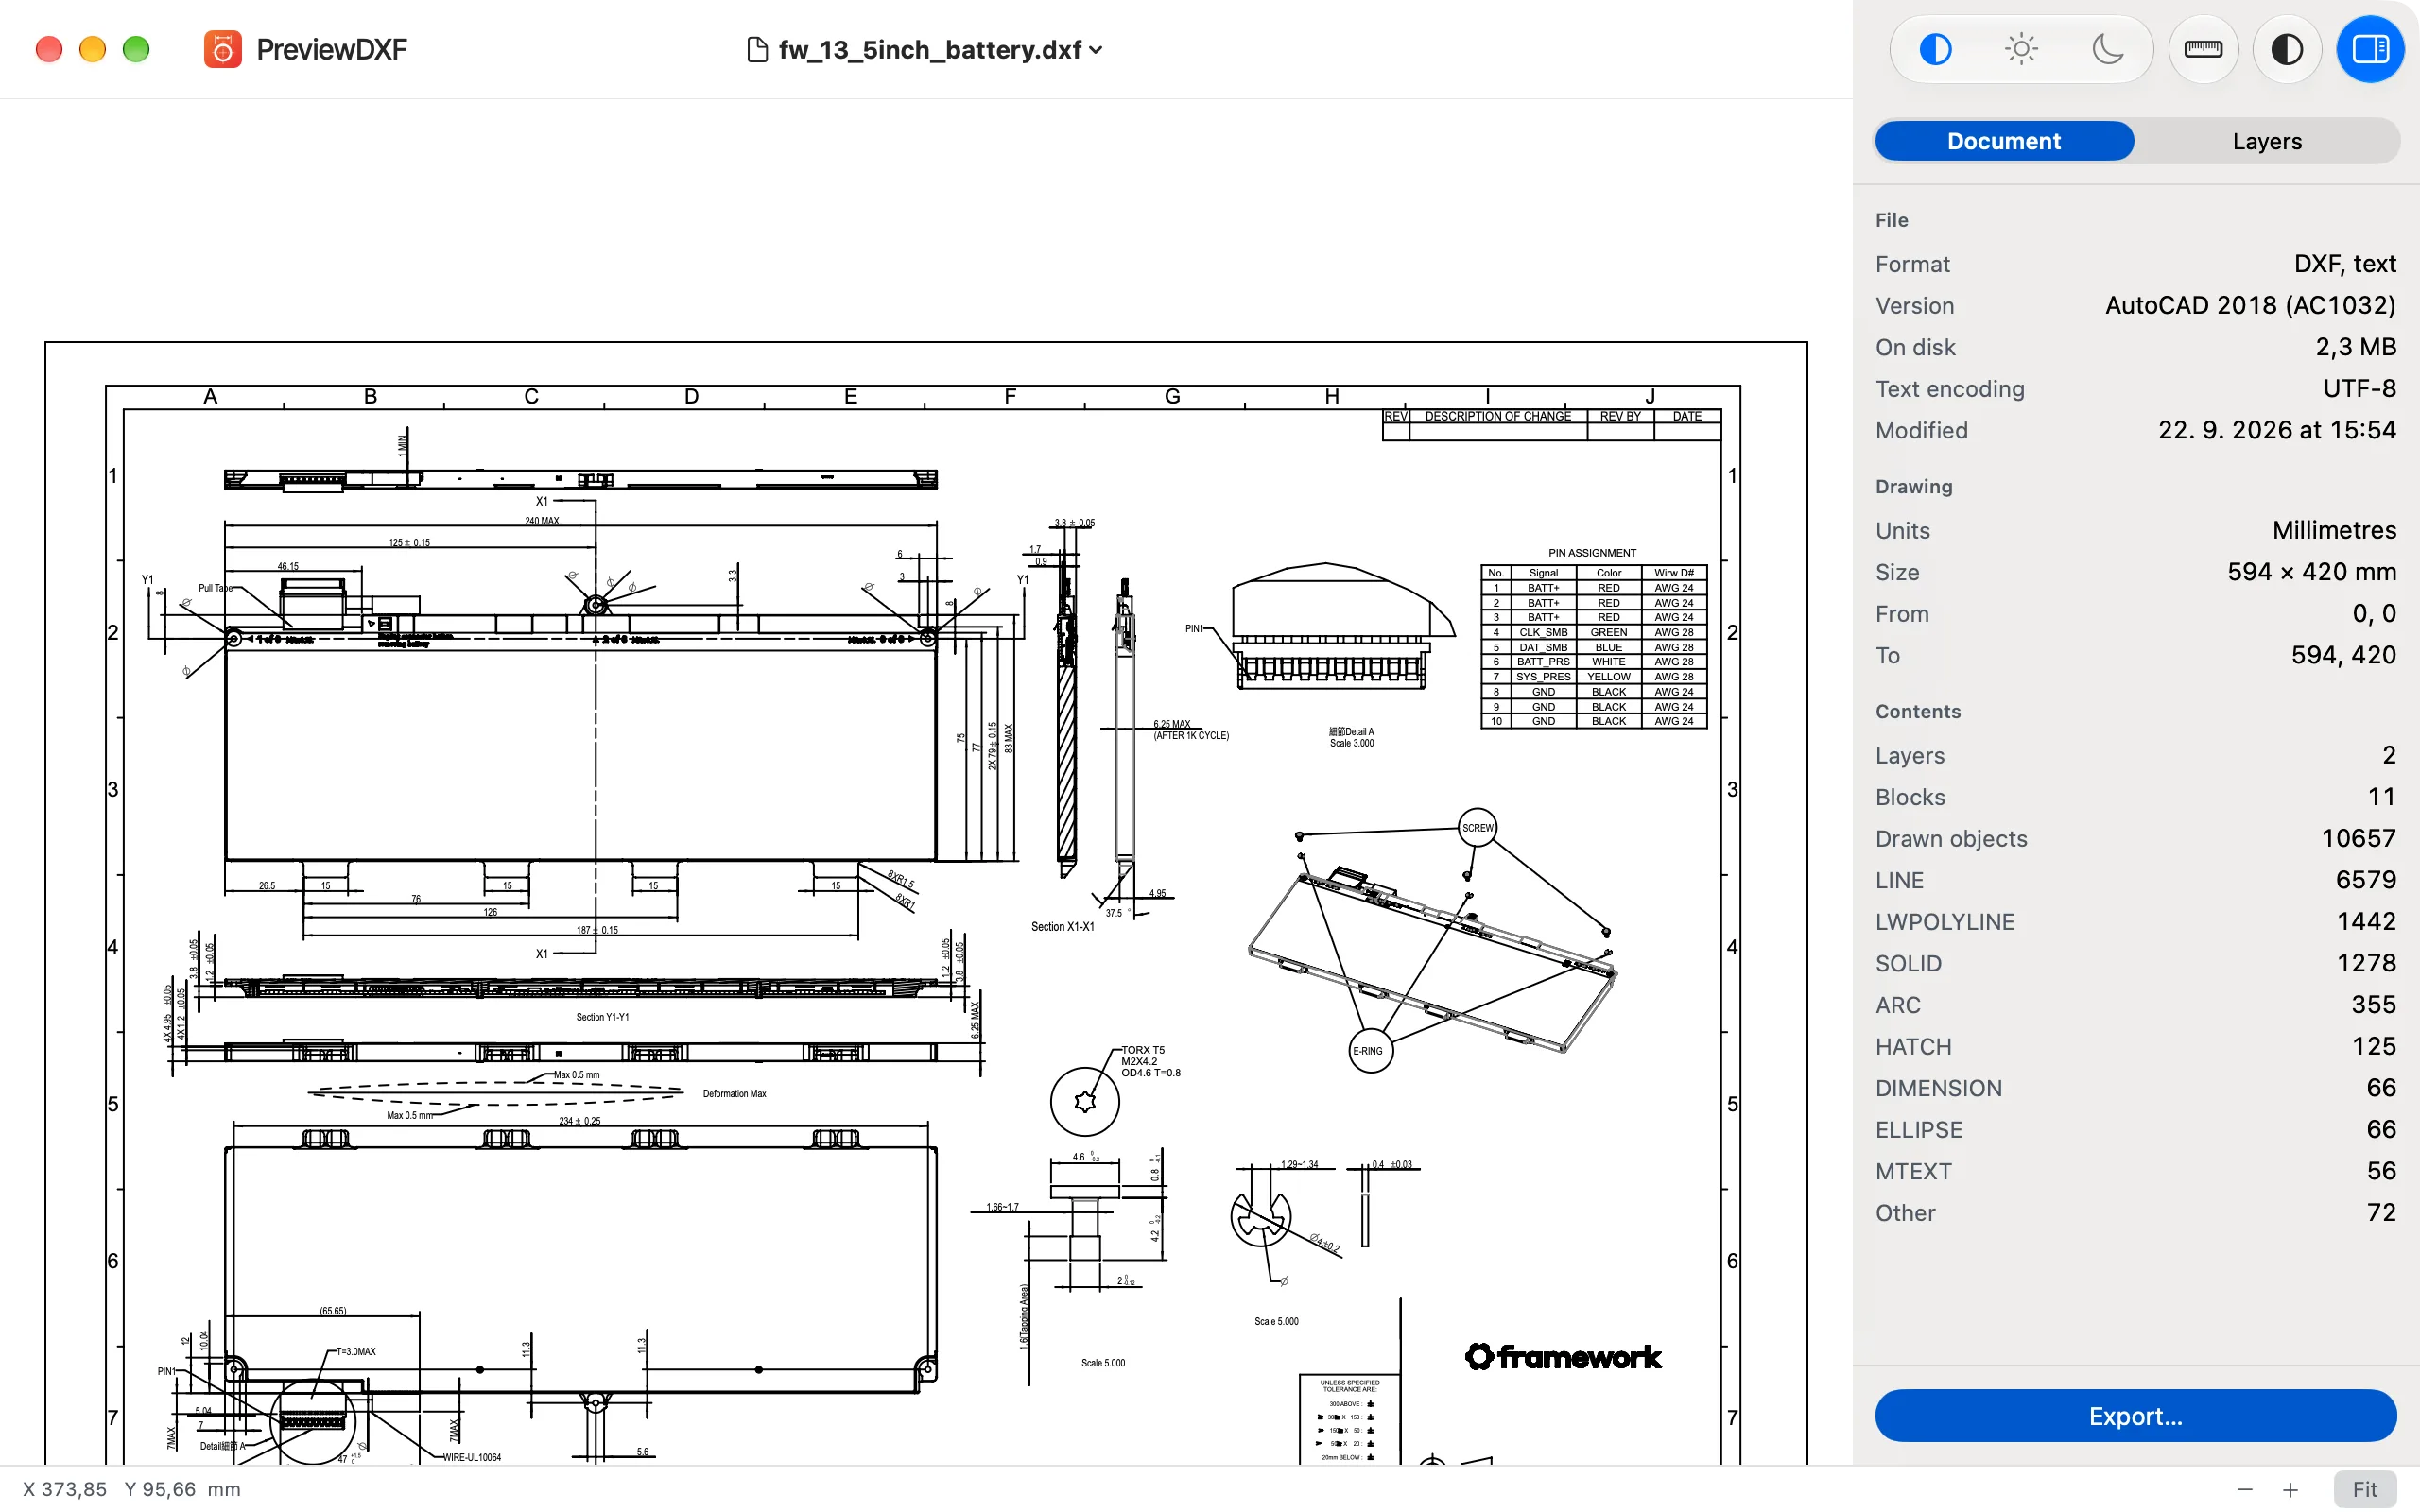2420x1512 pixels.
Task: Click the PIN ASSIGNMENT table title
Action: click(x=1592, y=553)
